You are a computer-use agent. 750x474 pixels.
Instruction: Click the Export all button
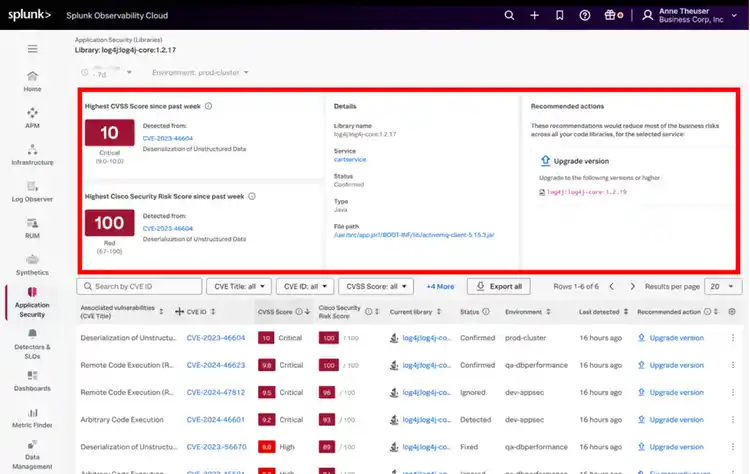point(500,286)
